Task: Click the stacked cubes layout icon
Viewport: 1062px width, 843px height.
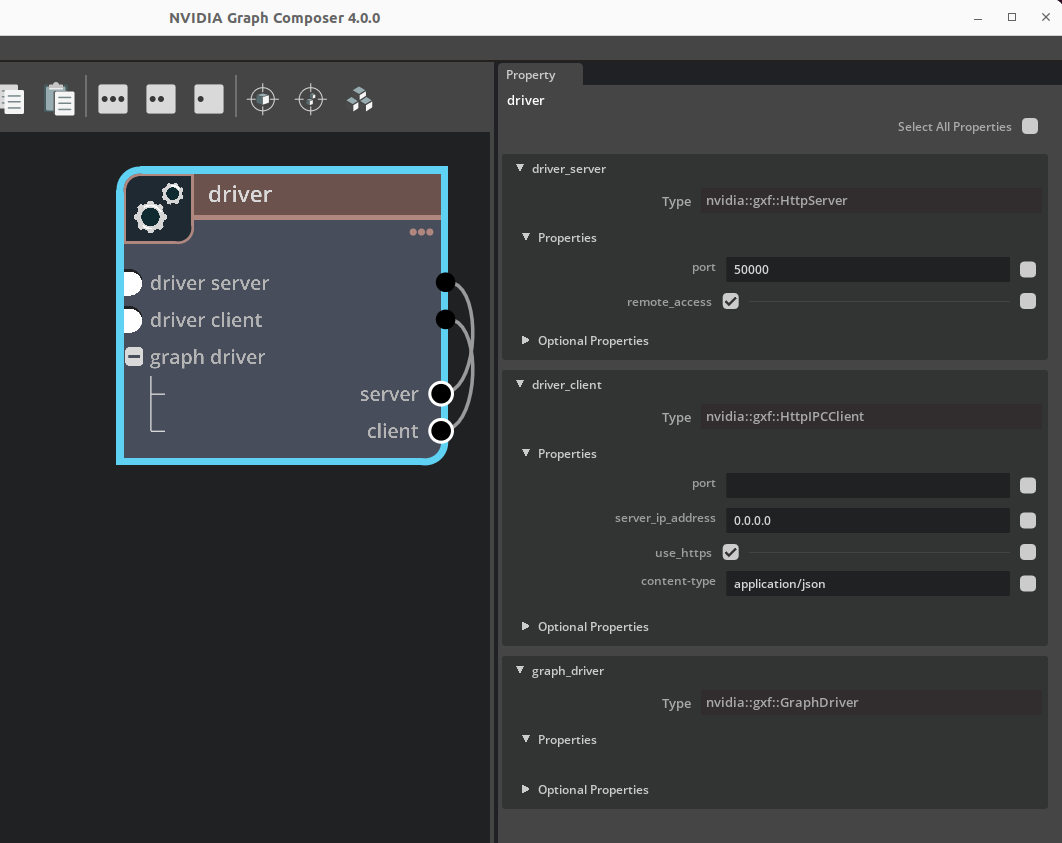Action: coord(360,100)
